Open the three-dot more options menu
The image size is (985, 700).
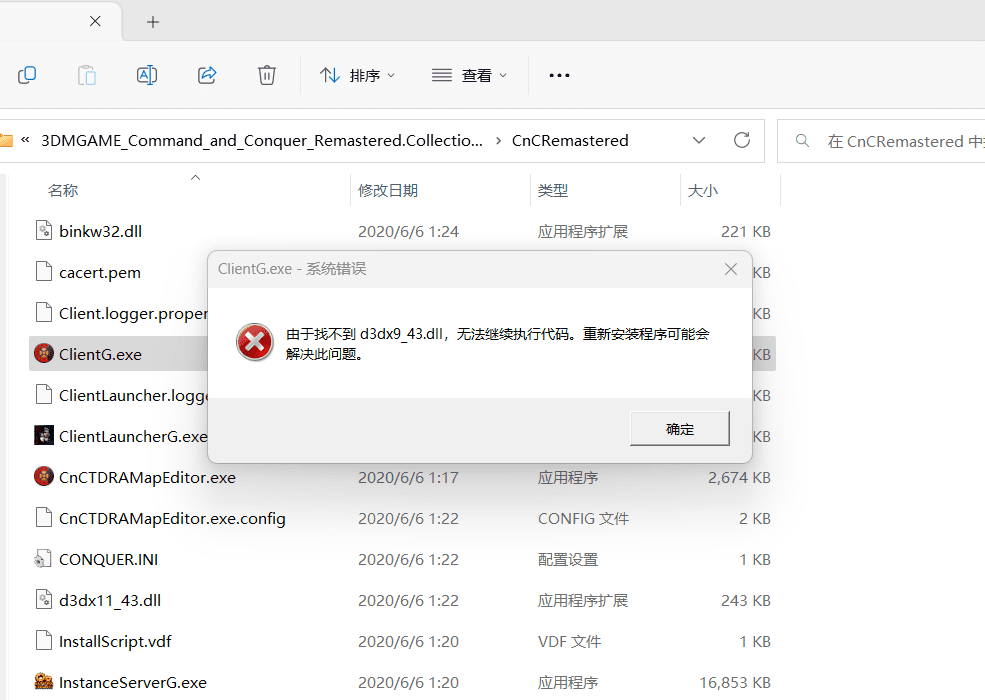(x=559, y=75)
